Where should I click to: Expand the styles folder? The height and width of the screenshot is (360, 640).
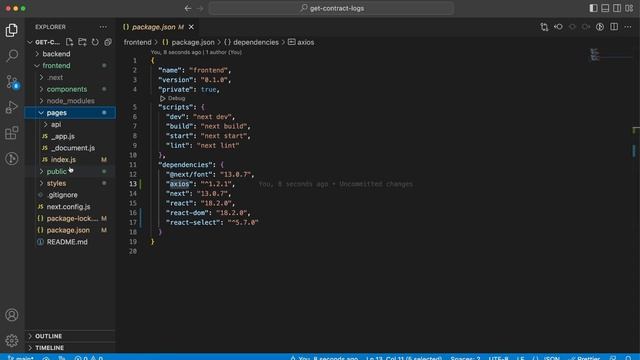click(70, 183)
